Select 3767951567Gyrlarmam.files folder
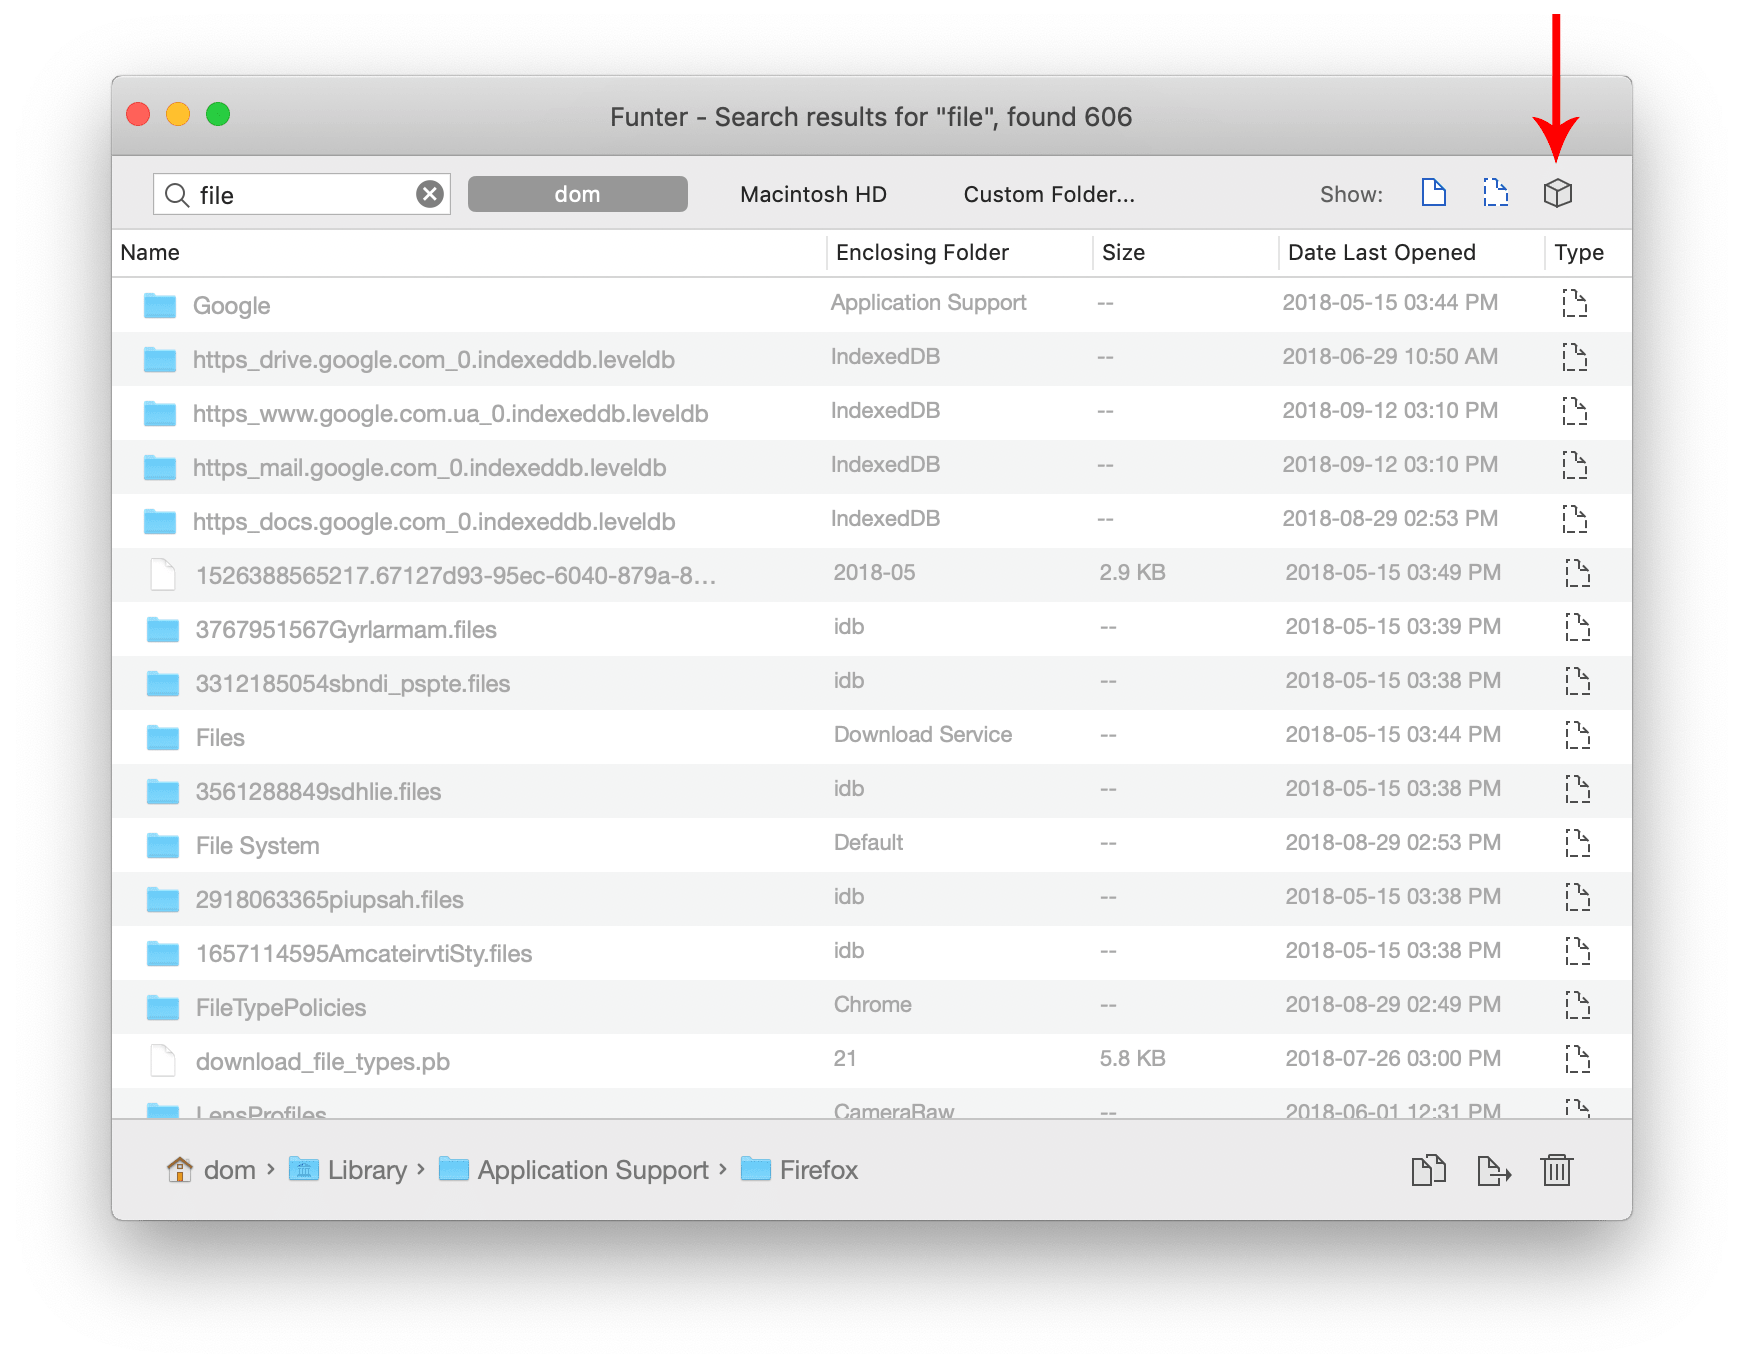1744x1368 pixels. pos(872,629)
